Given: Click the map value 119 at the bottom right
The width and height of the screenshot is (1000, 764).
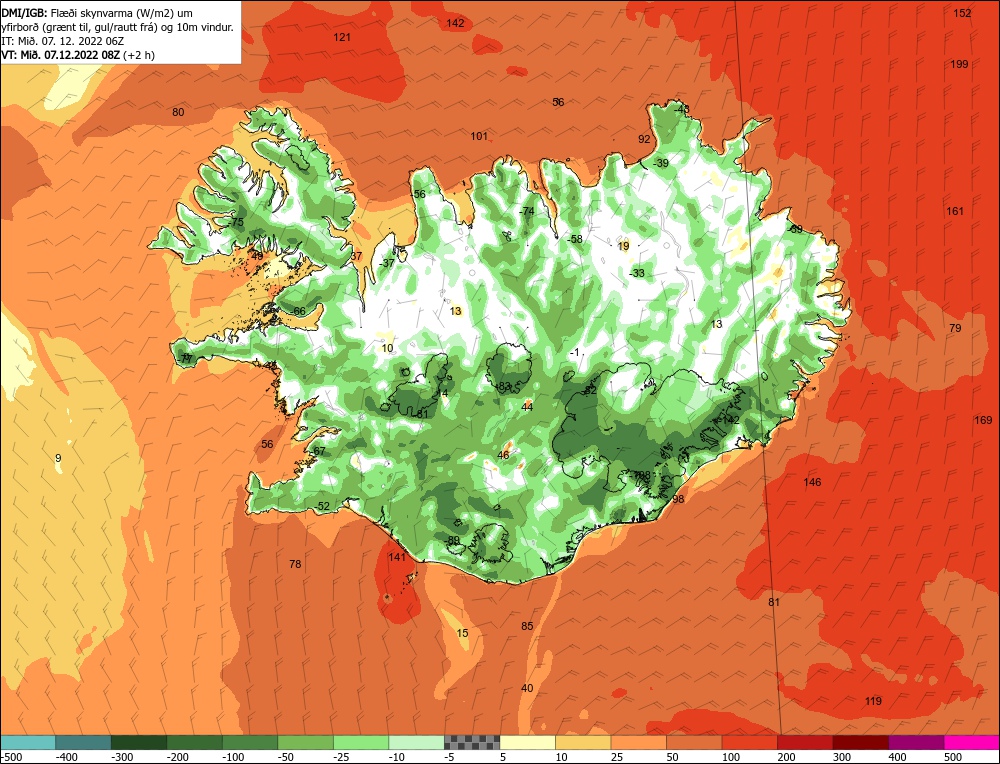Looking at the screenshot, I should click(873, 701).
